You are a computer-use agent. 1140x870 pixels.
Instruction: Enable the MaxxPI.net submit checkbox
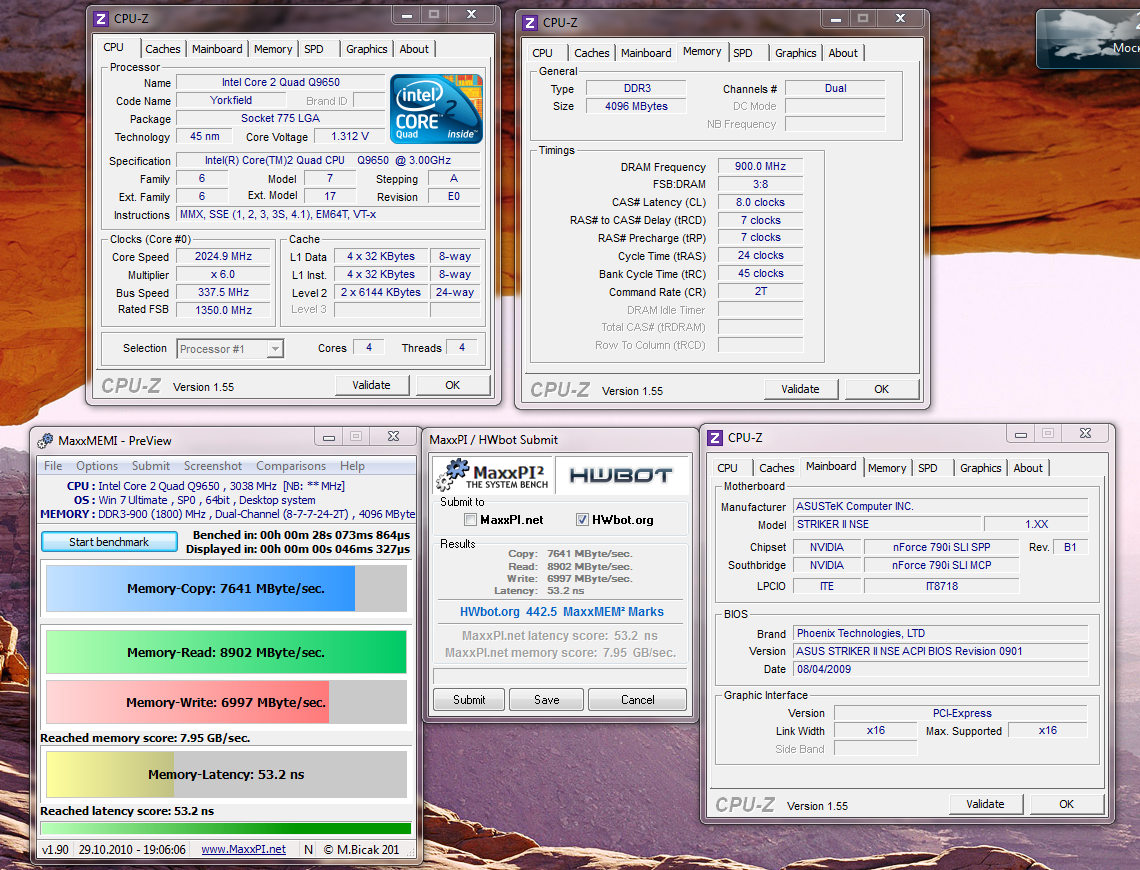pyautogui.click(x=470, y=520)
